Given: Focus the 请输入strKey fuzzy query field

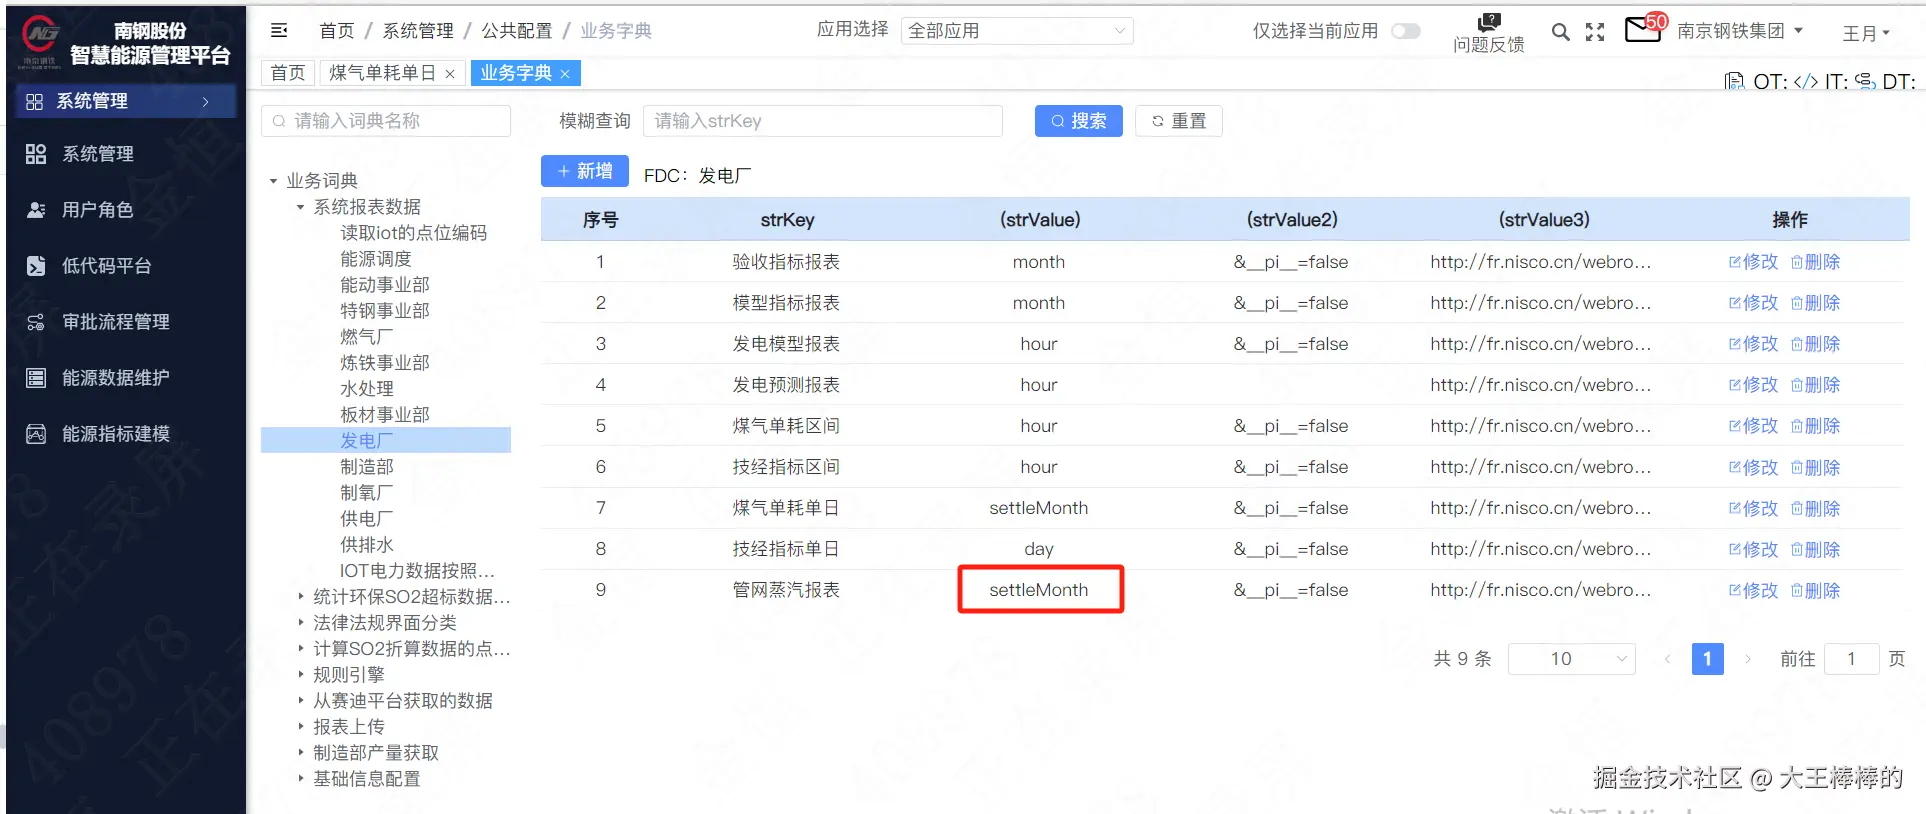Looking at the screenshot, I should [x=822, y=121].
